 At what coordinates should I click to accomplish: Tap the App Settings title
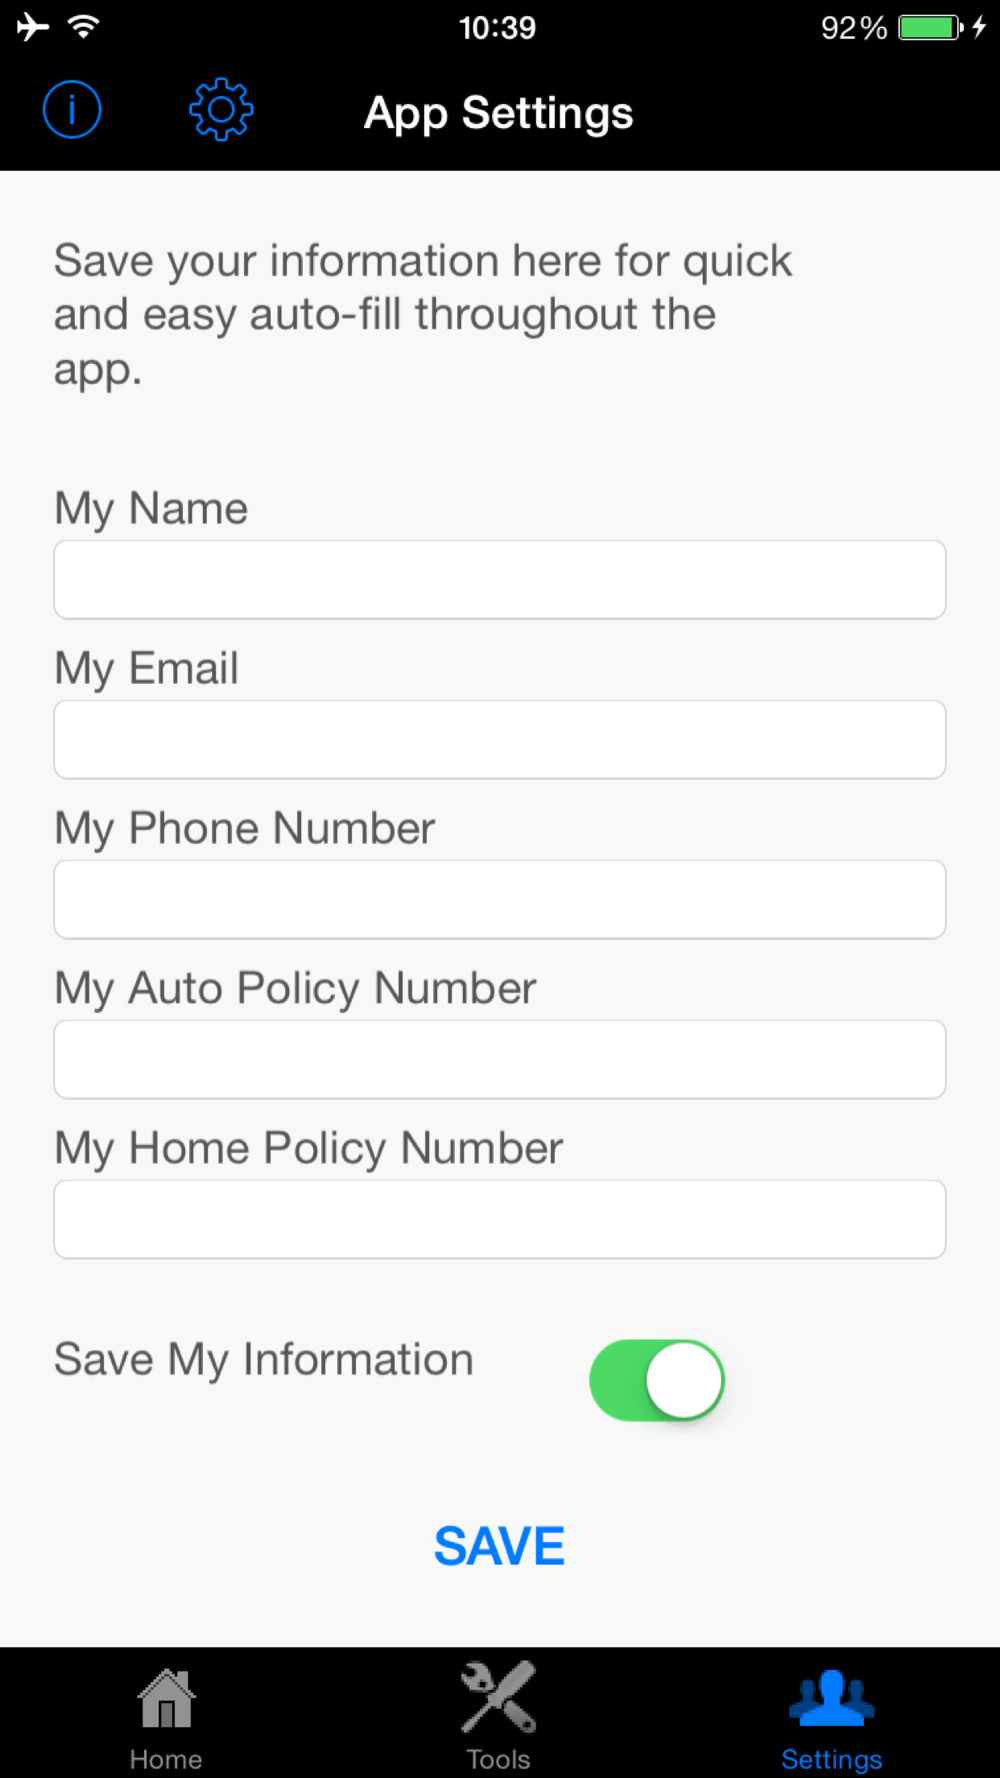[499, 114]
